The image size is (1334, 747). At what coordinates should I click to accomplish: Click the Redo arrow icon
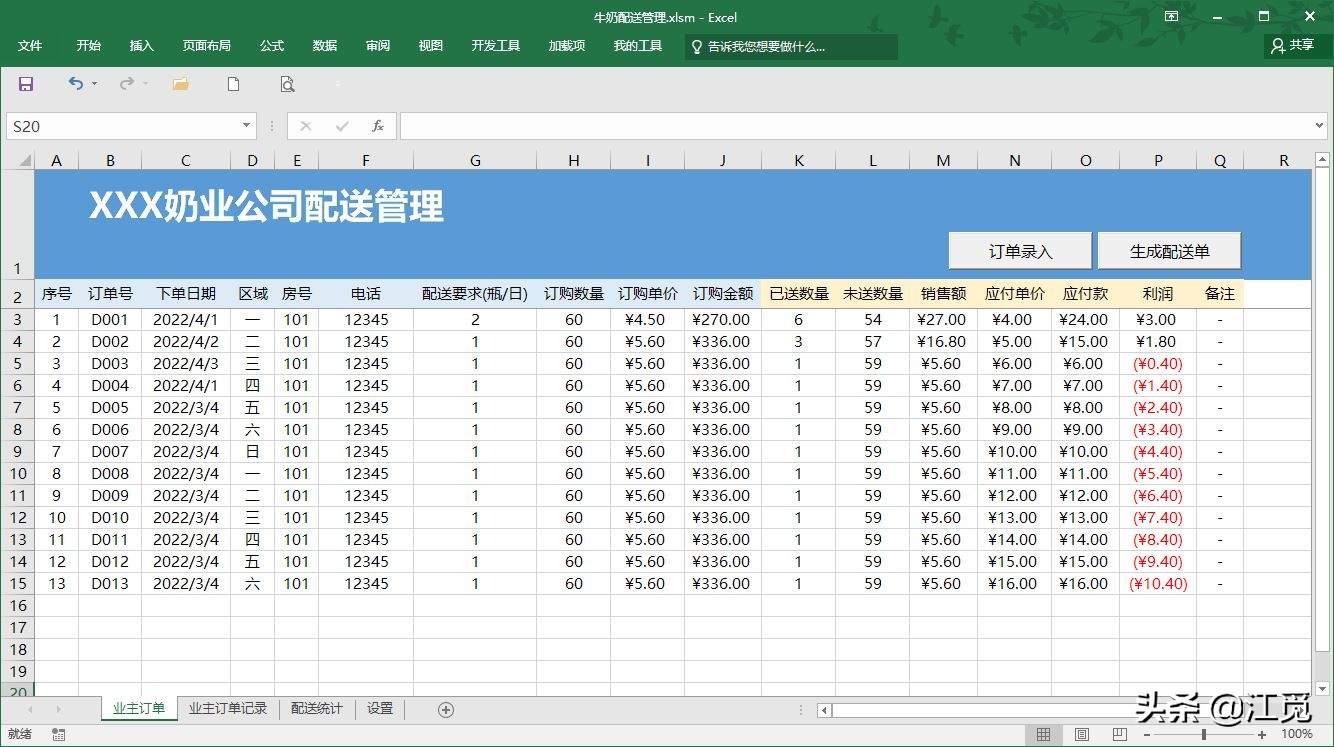(x=126, y=84)
